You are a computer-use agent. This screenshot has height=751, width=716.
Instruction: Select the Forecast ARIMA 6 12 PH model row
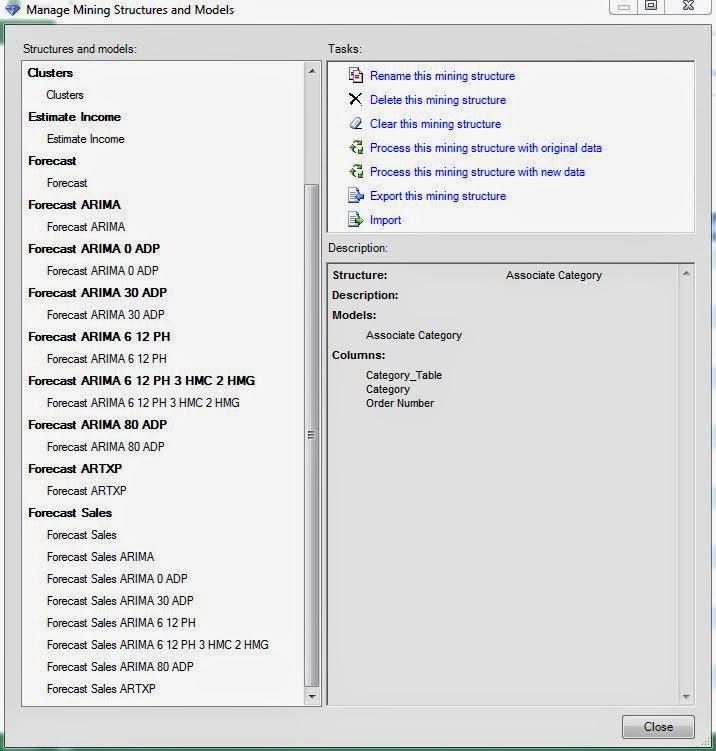(x=107, y=359)
